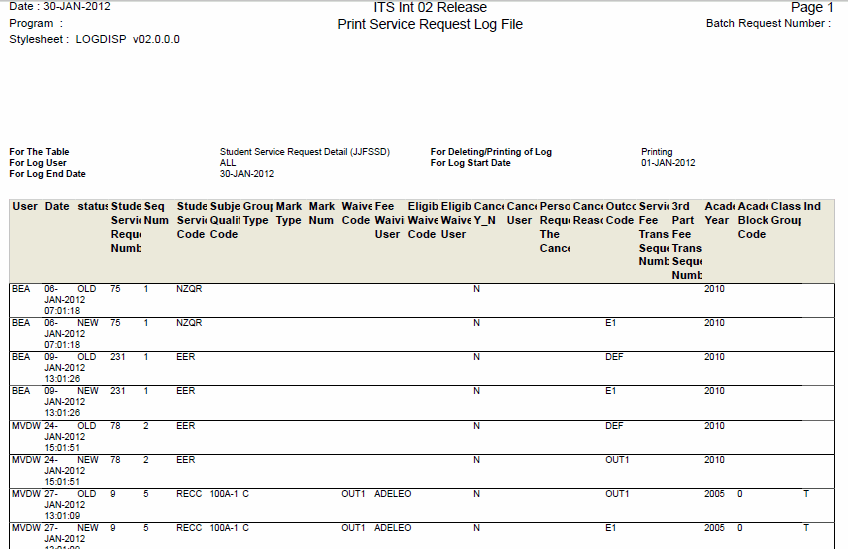Click the Batch Request Number label

point(767,23)
